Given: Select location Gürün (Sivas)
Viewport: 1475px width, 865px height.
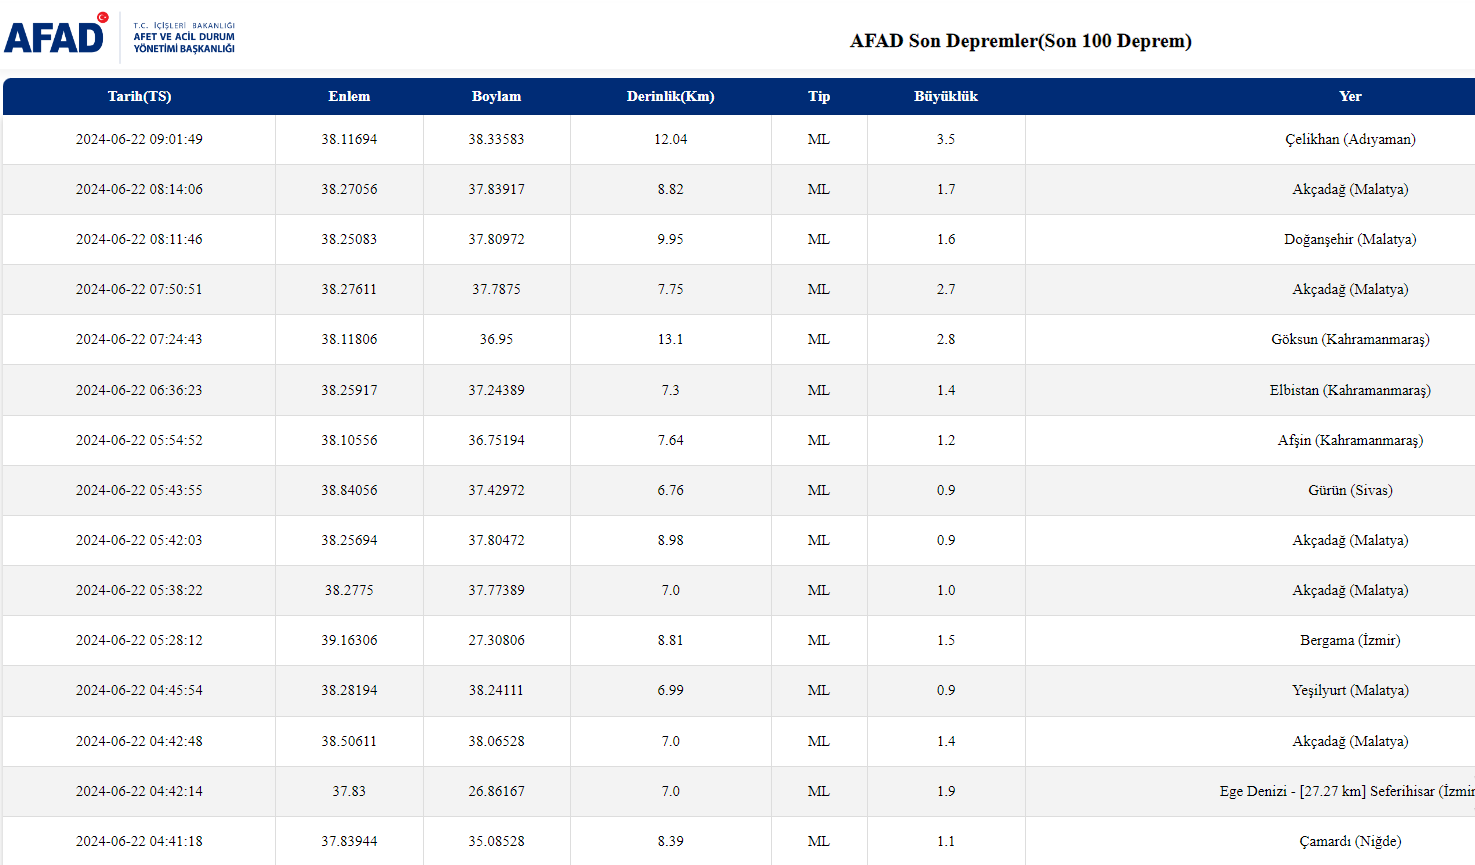Looking at the screenshot, I should click(1350, 490).
